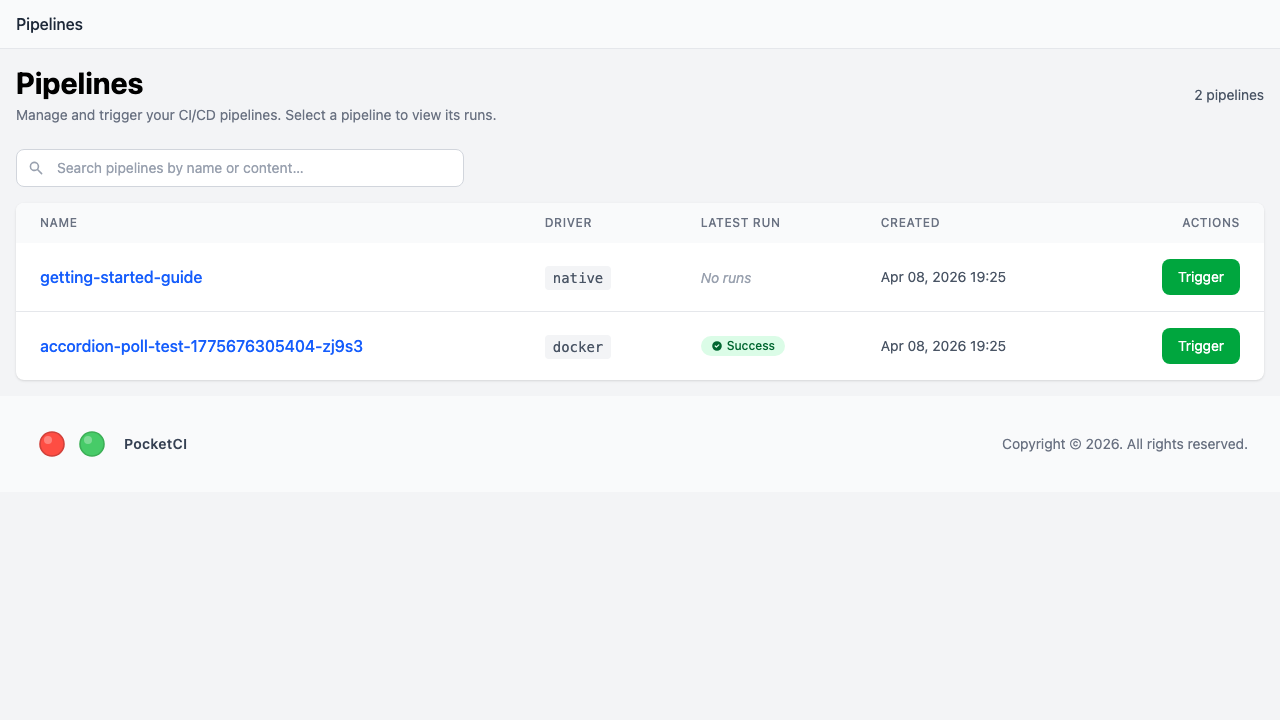Screen dimensions: 1280x720
Task: Toggle sorting by the NAME column header
Action: point(58,222)
